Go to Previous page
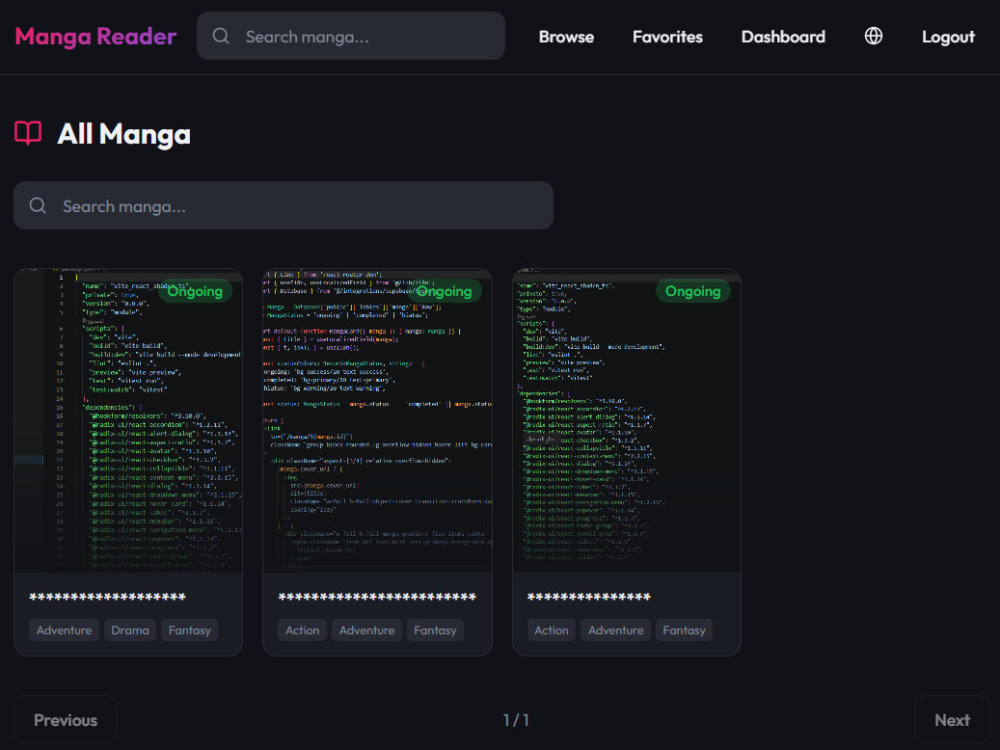 click(x=66, y=720)
